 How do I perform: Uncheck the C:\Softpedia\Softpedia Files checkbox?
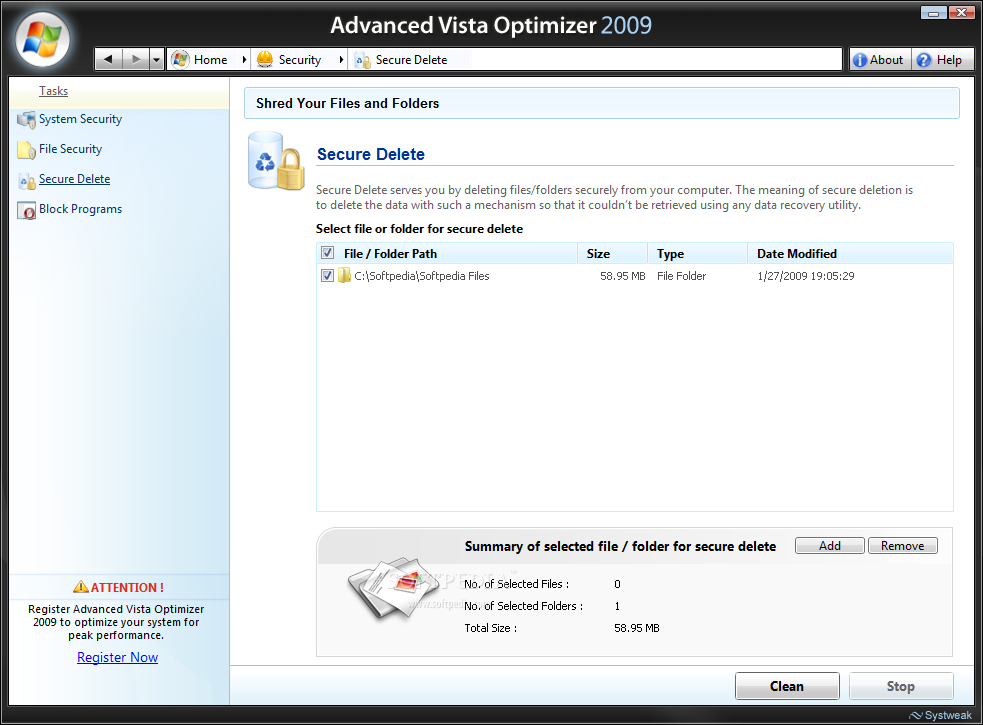[x=327, y=275]
